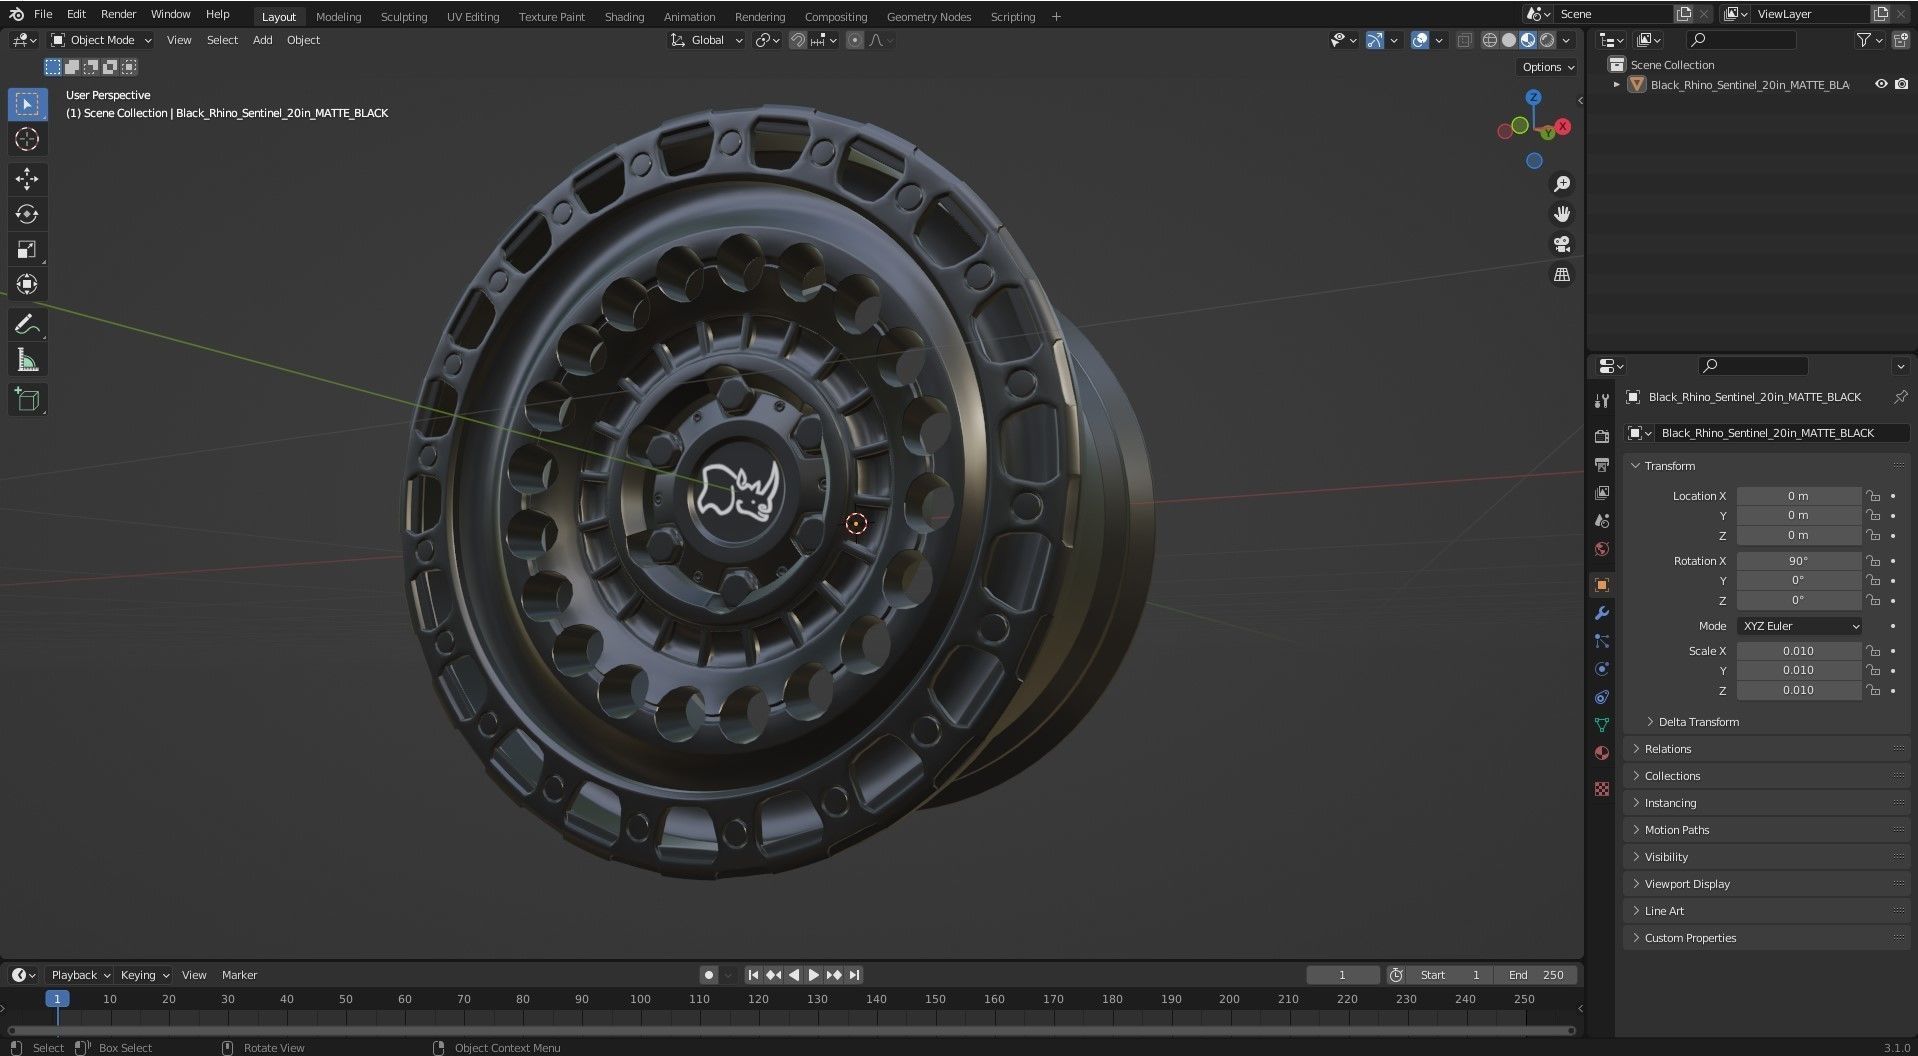Open the Modifier properties wrench tab
The image size is (1918, 1056).
1602,613
